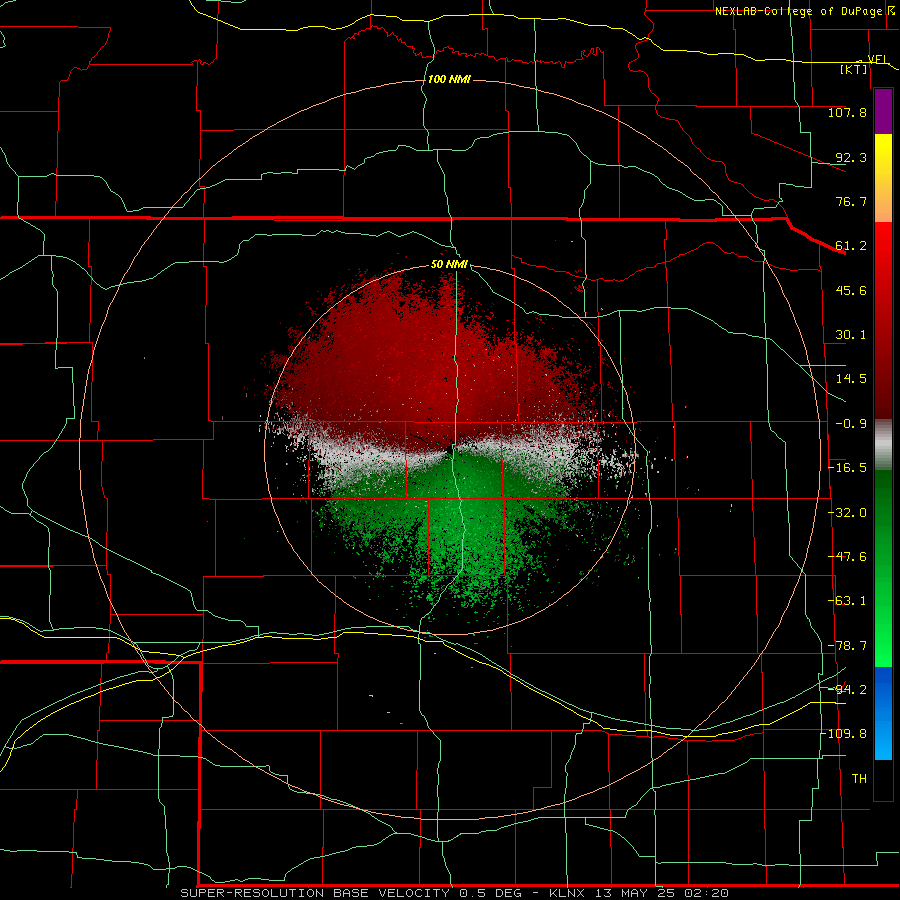
Task: Click the -109.8 scale value
Action: (844, 734)
